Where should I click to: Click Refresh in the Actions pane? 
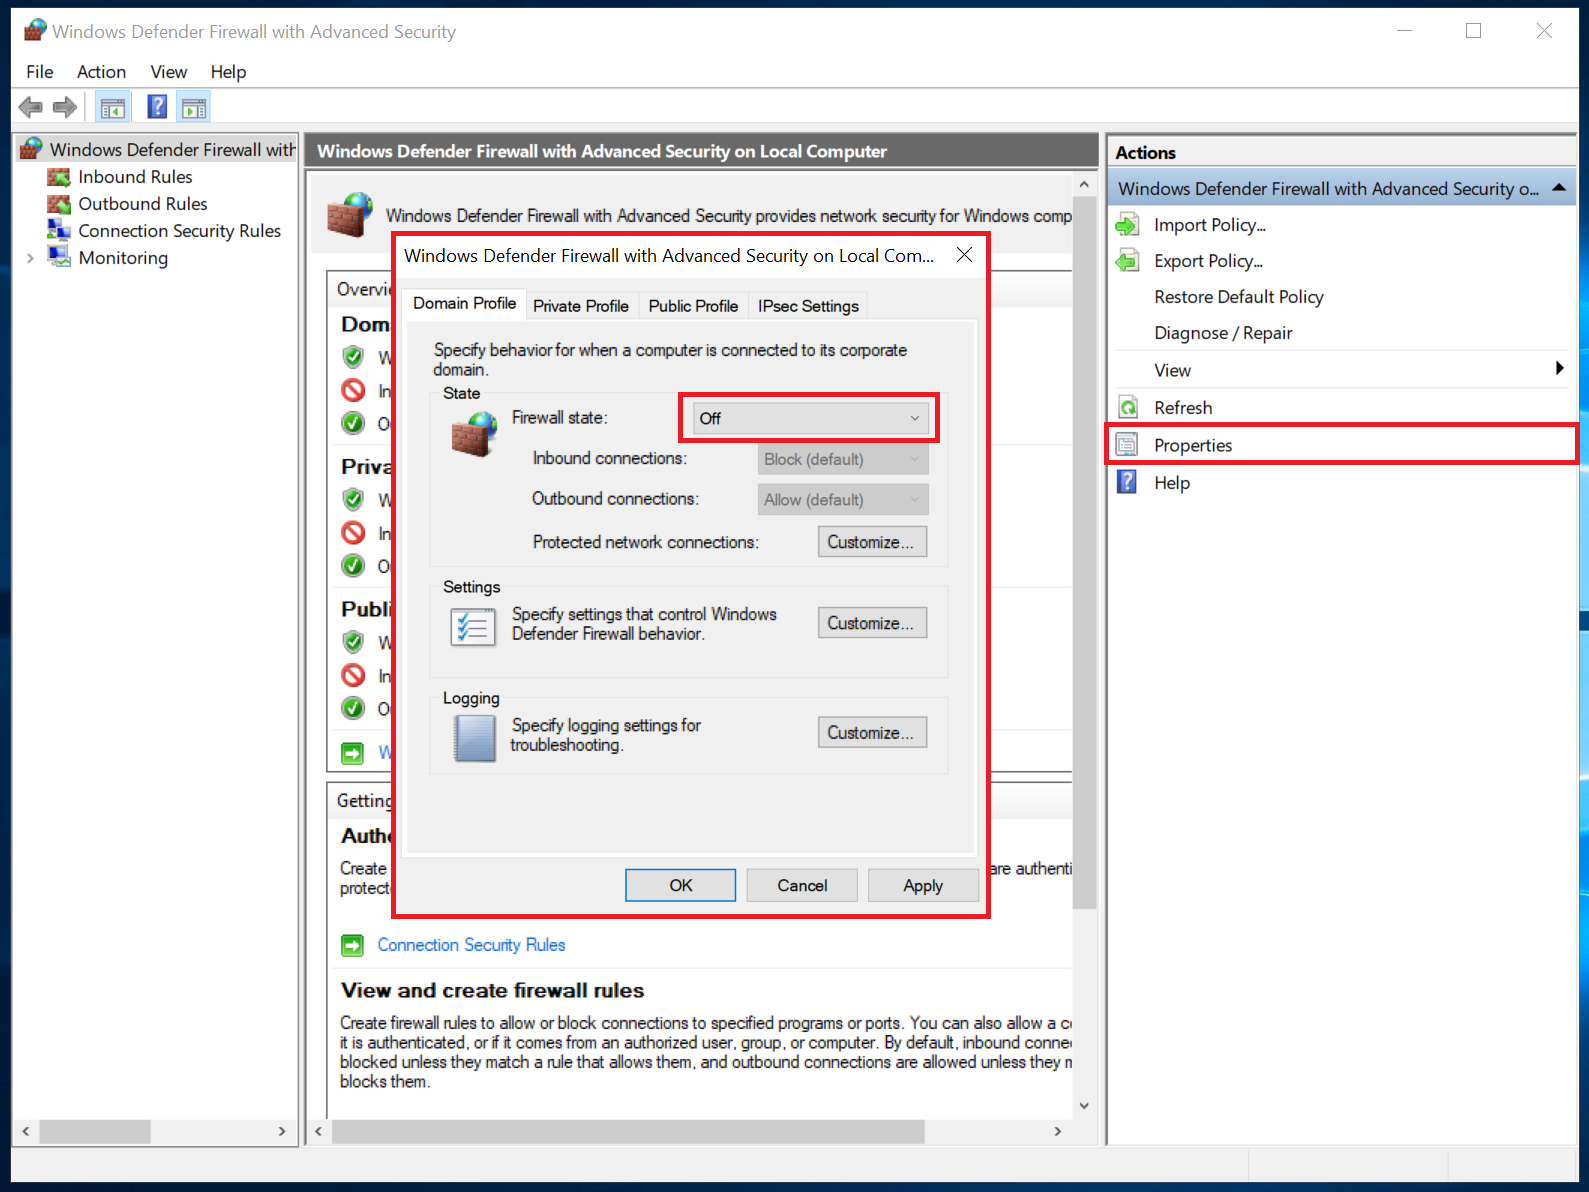[x=1183, y=408]
